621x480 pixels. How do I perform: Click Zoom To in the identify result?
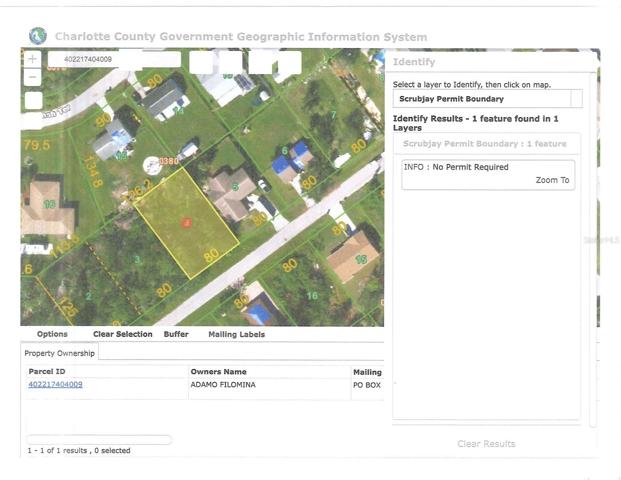[552, 180]
